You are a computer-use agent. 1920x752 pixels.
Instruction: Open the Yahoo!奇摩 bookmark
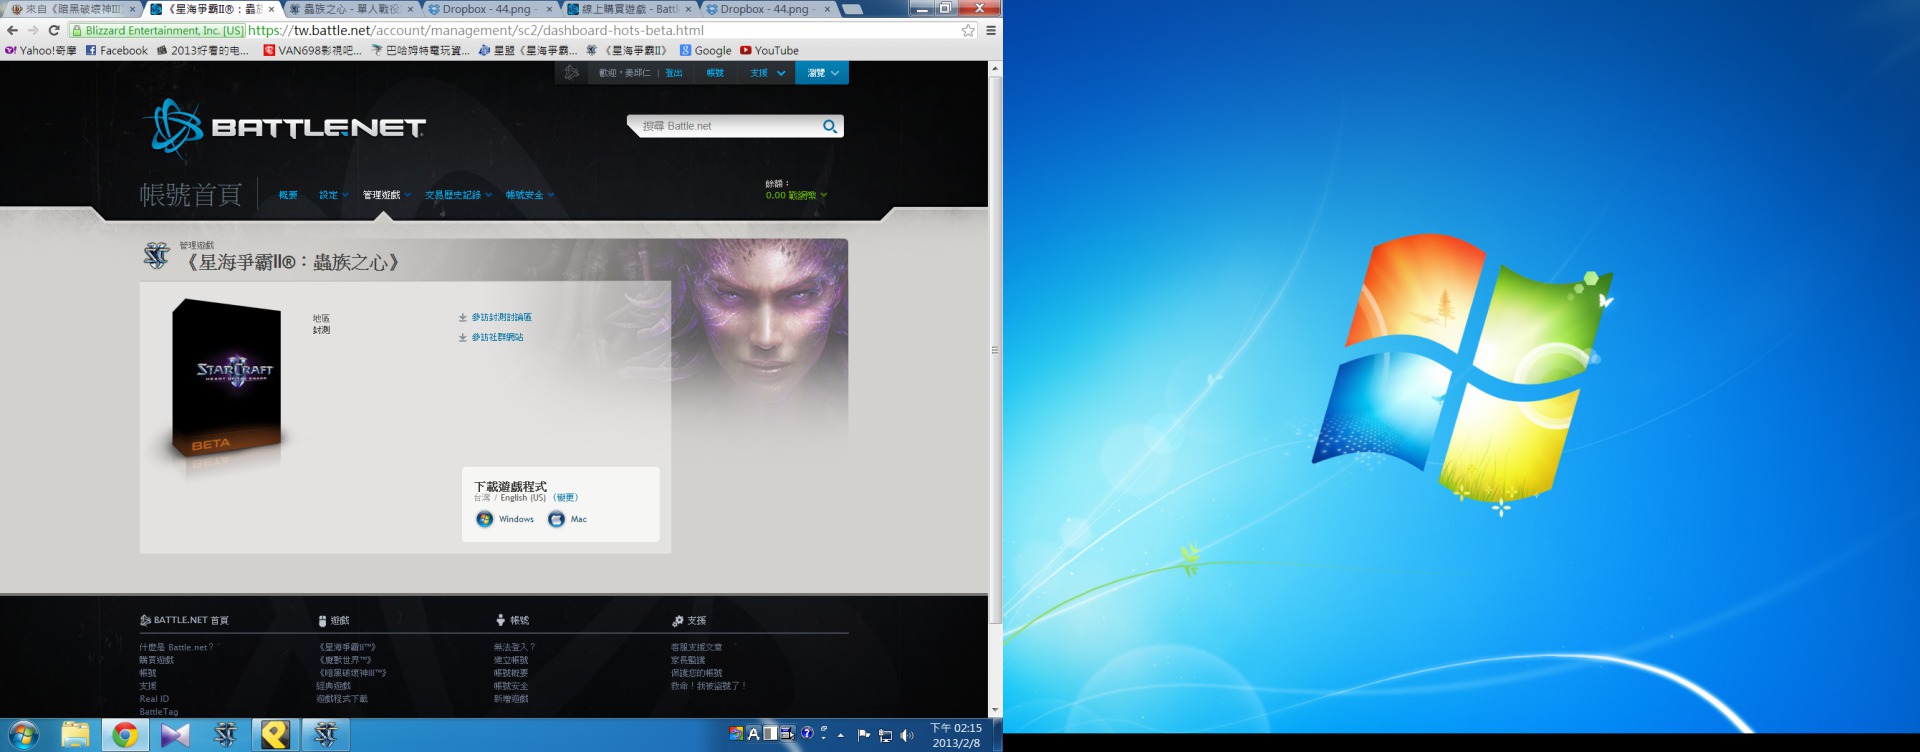point(41,50)
